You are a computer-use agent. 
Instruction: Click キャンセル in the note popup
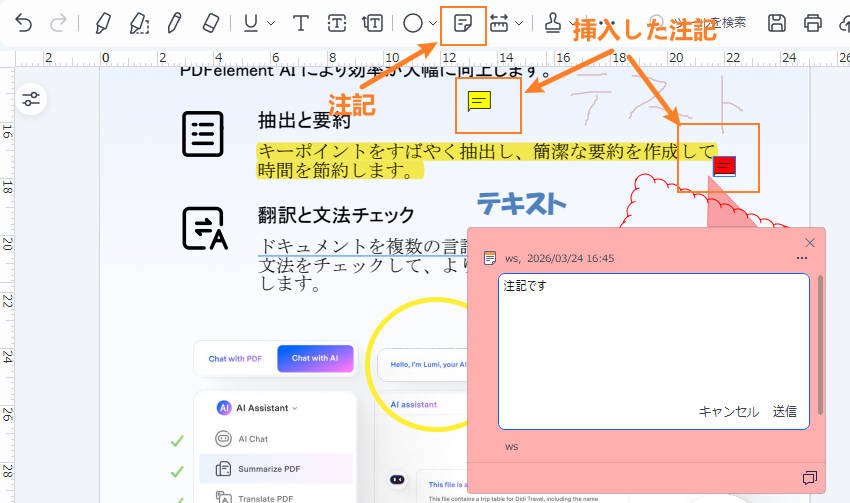pos(729,412)
